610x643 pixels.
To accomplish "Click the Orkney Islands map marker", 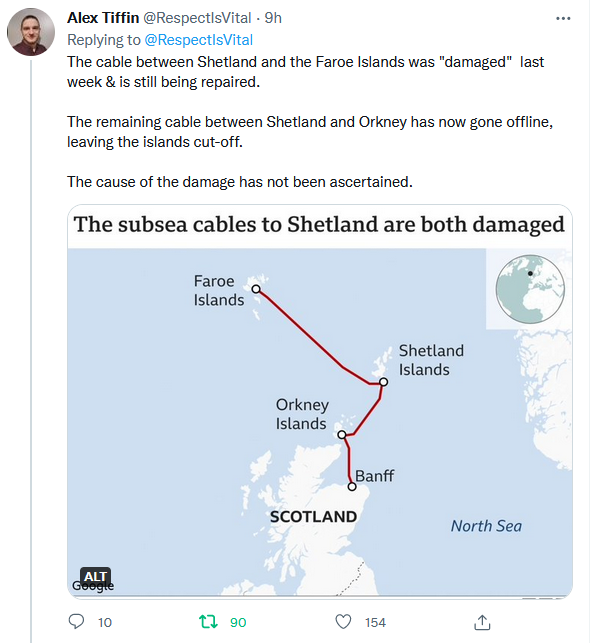I will point(342,435).
